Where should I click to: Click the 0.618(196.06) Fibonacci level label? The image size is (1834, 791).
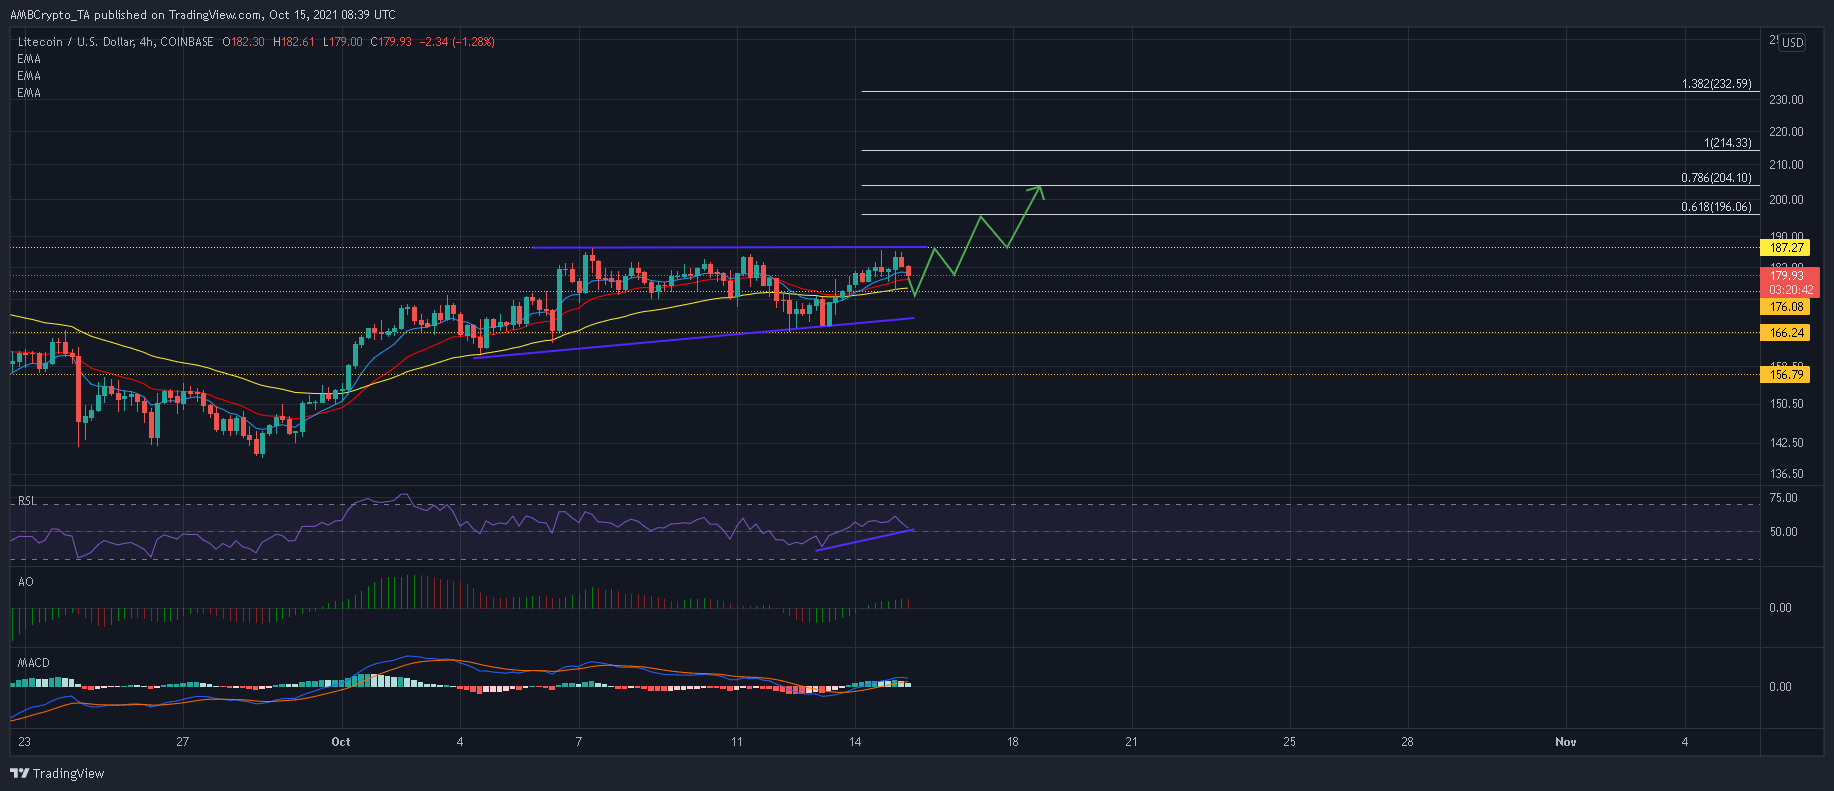click(1717, 207)
